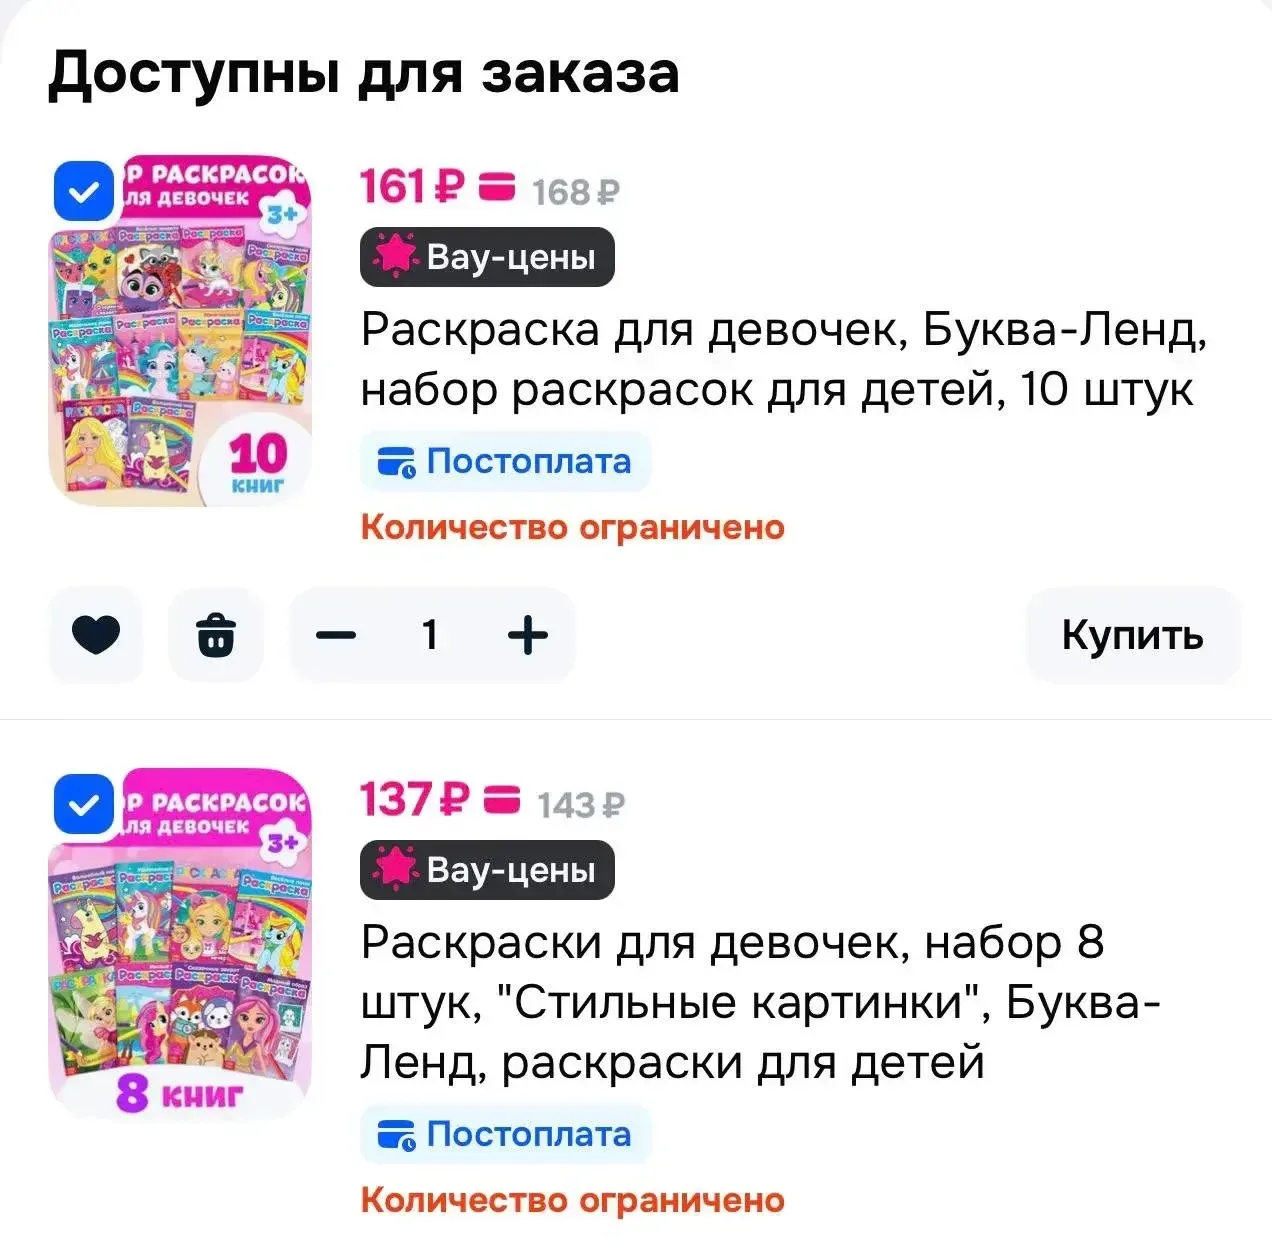The image size is (1272, 1238).
Task: Open the 10-book coloring set thumbnail
Action: pyautogui.click(x=181, y=330)
